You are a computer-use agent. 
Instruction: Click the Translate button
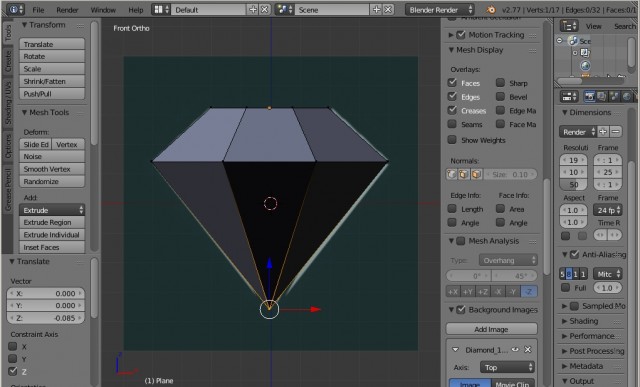52,44
